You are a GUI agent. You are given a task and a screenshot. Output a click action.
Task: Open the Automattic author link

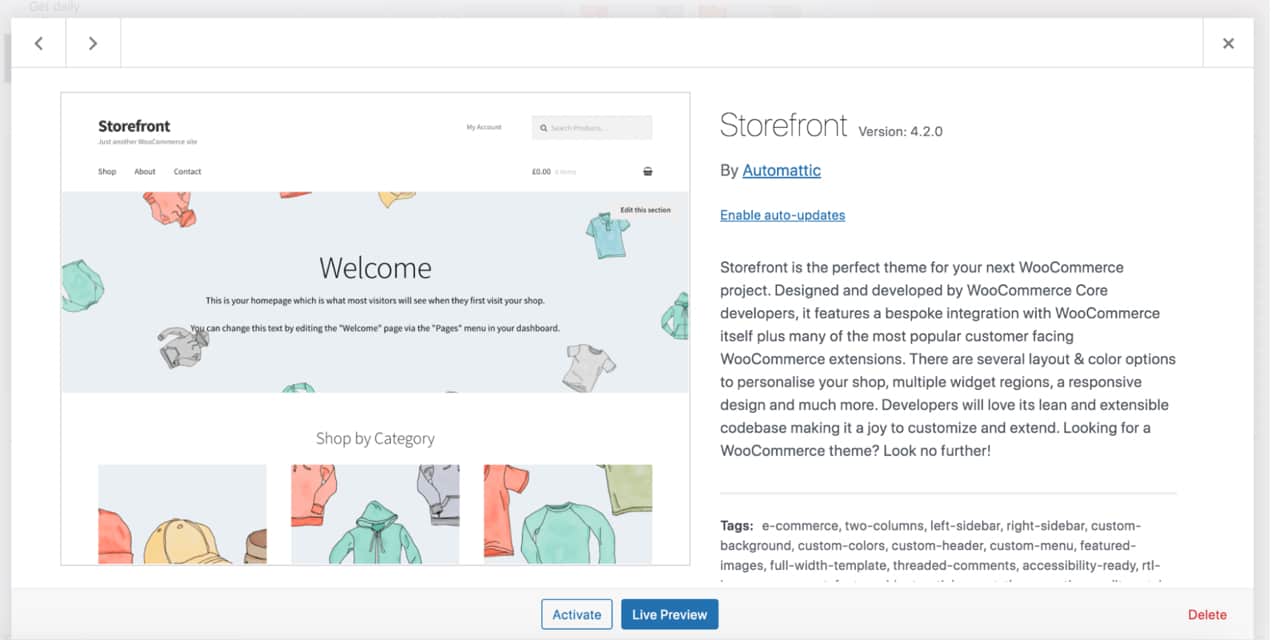781,170
